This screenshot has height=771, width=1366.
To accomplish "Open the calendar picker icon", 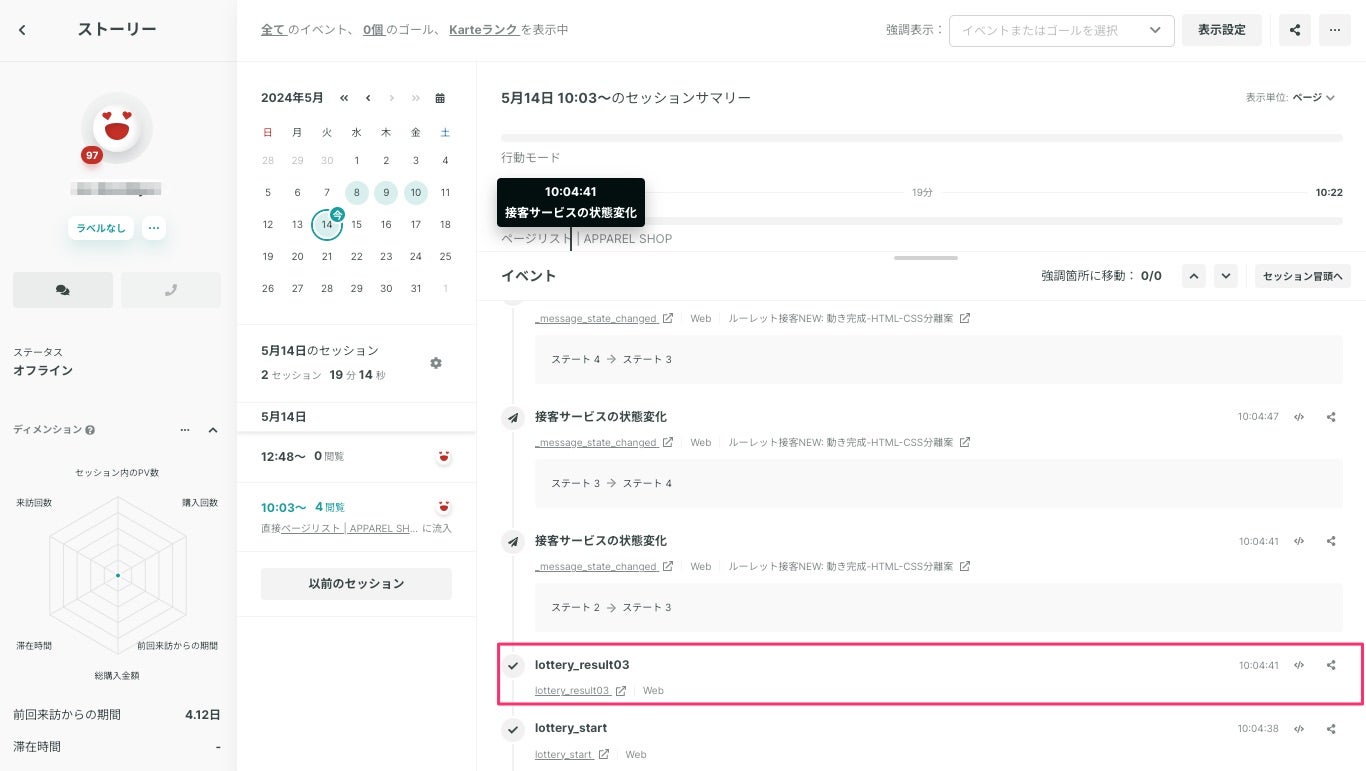I will (x=440, y=98).
